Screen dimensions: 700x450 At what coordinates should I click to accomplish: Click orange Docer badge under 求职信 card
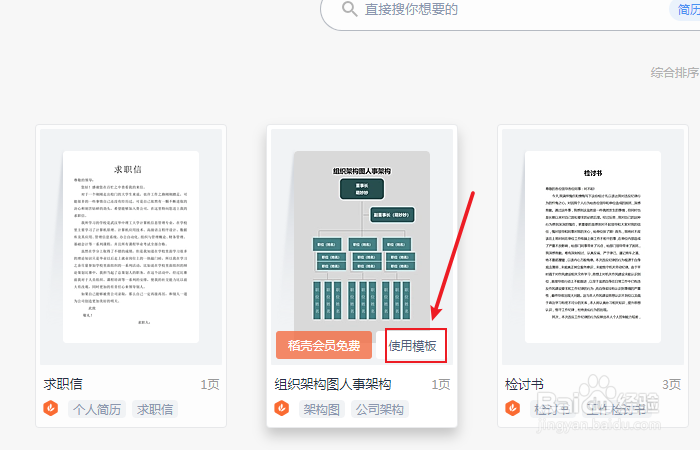pos(51,408)
